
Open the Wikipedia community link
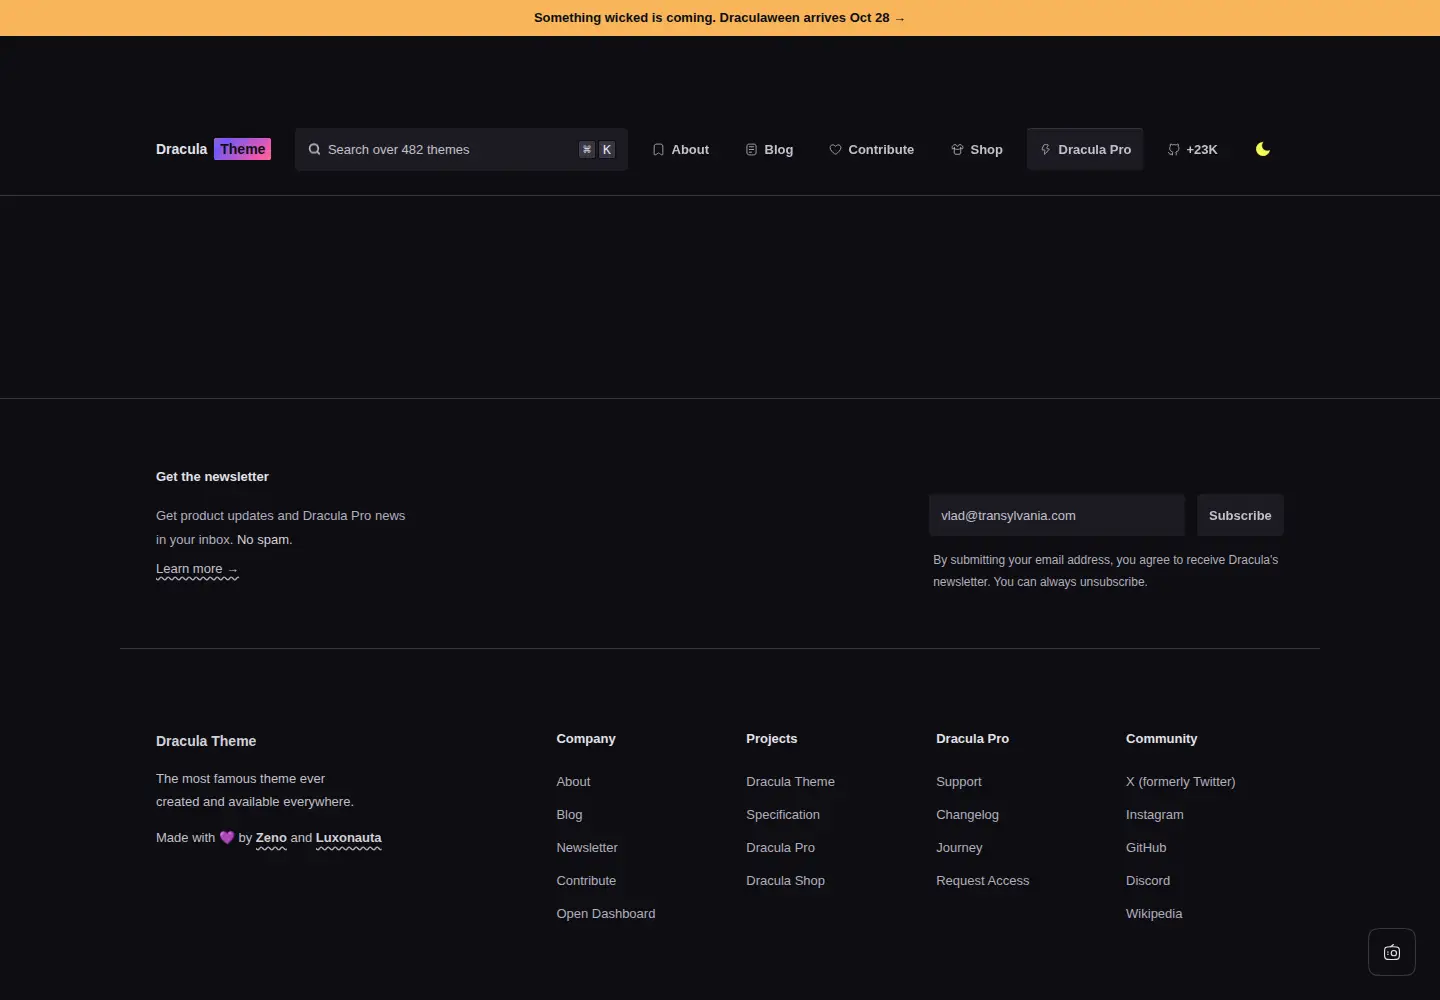(x=1154, y=914)
